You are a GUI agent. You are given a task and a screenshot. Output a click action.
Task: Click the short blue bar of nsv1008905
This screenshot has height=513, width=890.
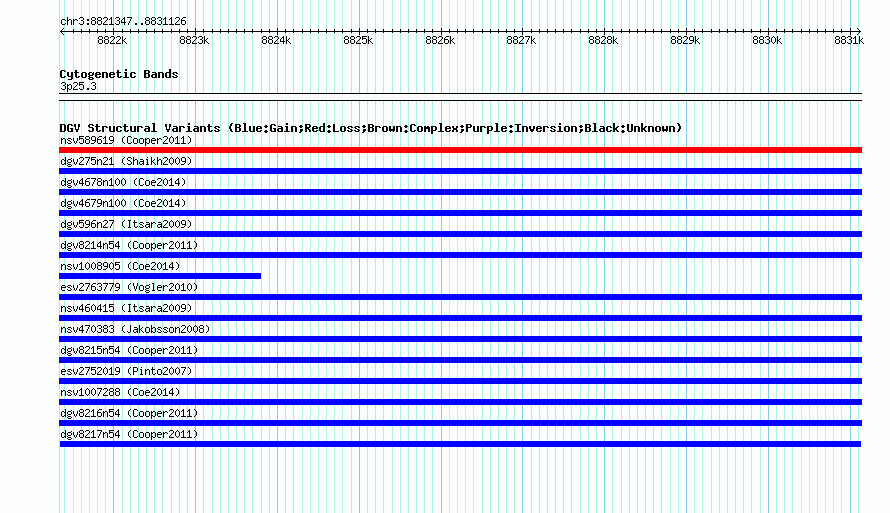(160, 276)
